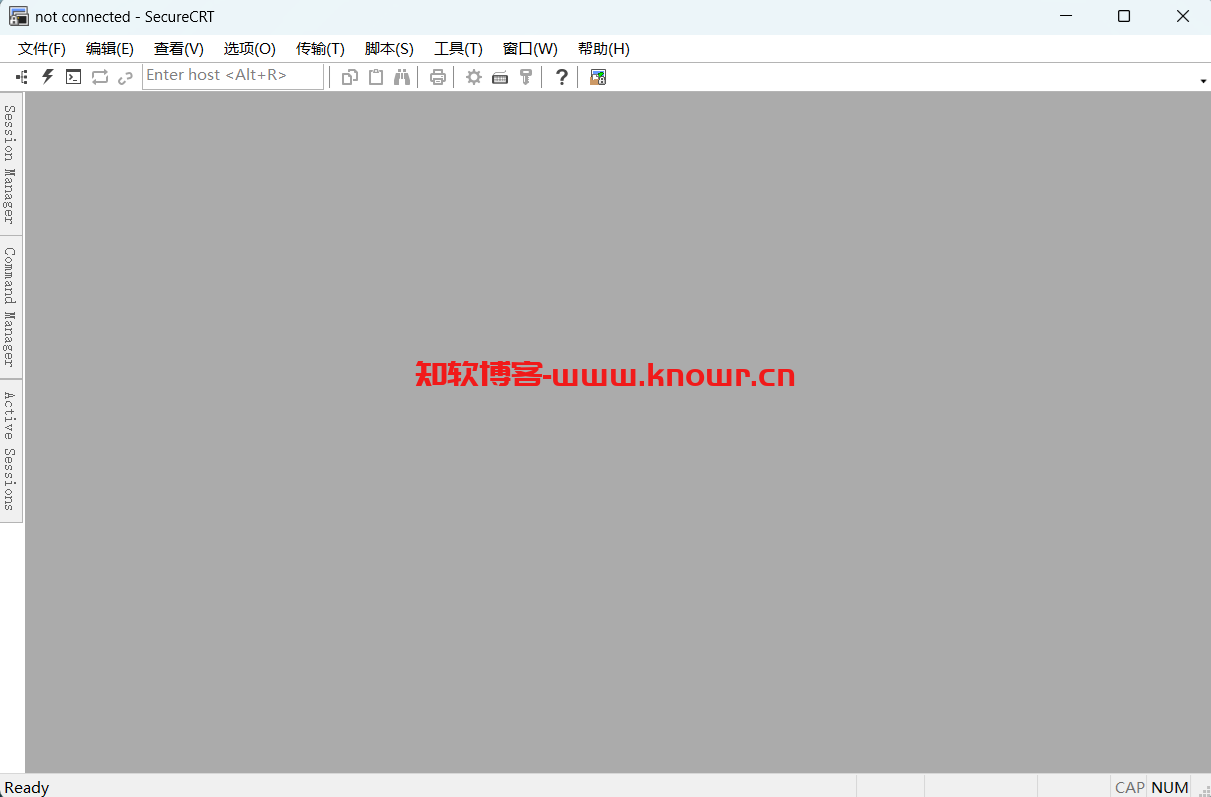The image size is (1211, 797).
Task: Click the CAP status bar indicator
Action: [x=1130, y=787]
